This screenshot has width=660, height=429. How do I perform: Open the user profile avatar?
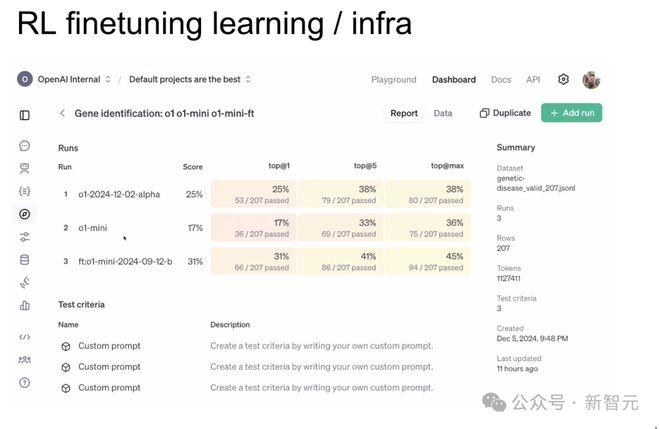(591, 80)
